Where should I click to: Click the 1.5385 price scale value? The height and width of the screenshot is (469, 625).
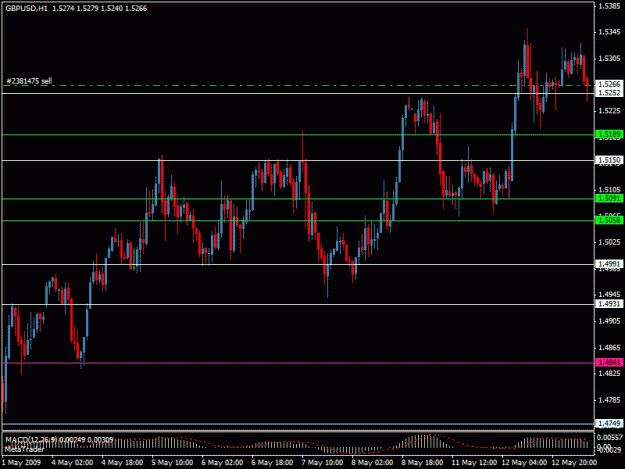pyautogui.click(x=609, y=6)
